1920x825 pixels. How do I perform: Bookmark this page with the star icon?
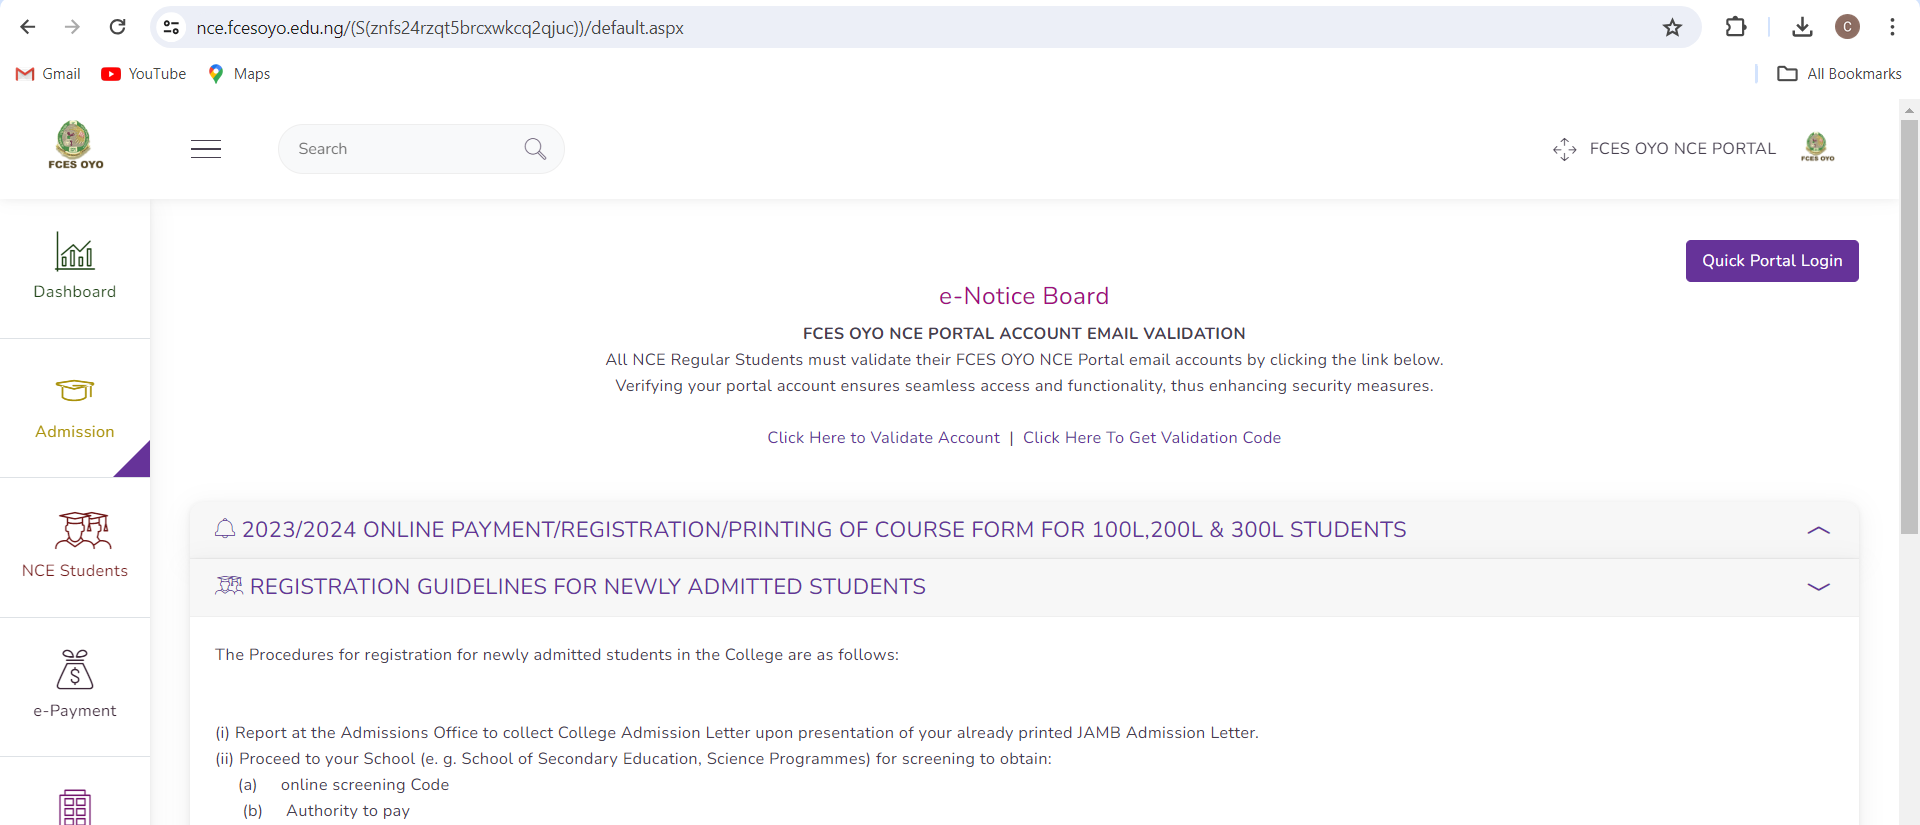(1672, 28)
